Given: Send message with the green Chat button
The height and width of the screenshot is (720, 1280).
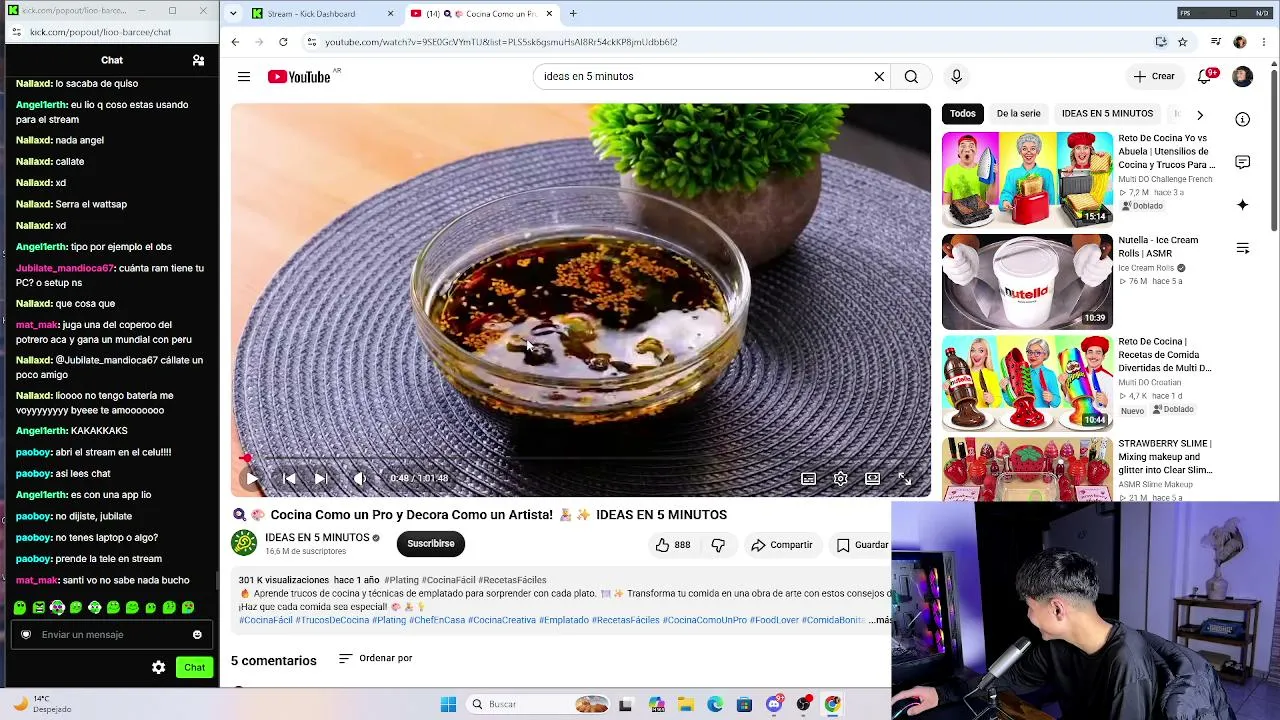Looking at the screenshot, I should click(194, 667).
